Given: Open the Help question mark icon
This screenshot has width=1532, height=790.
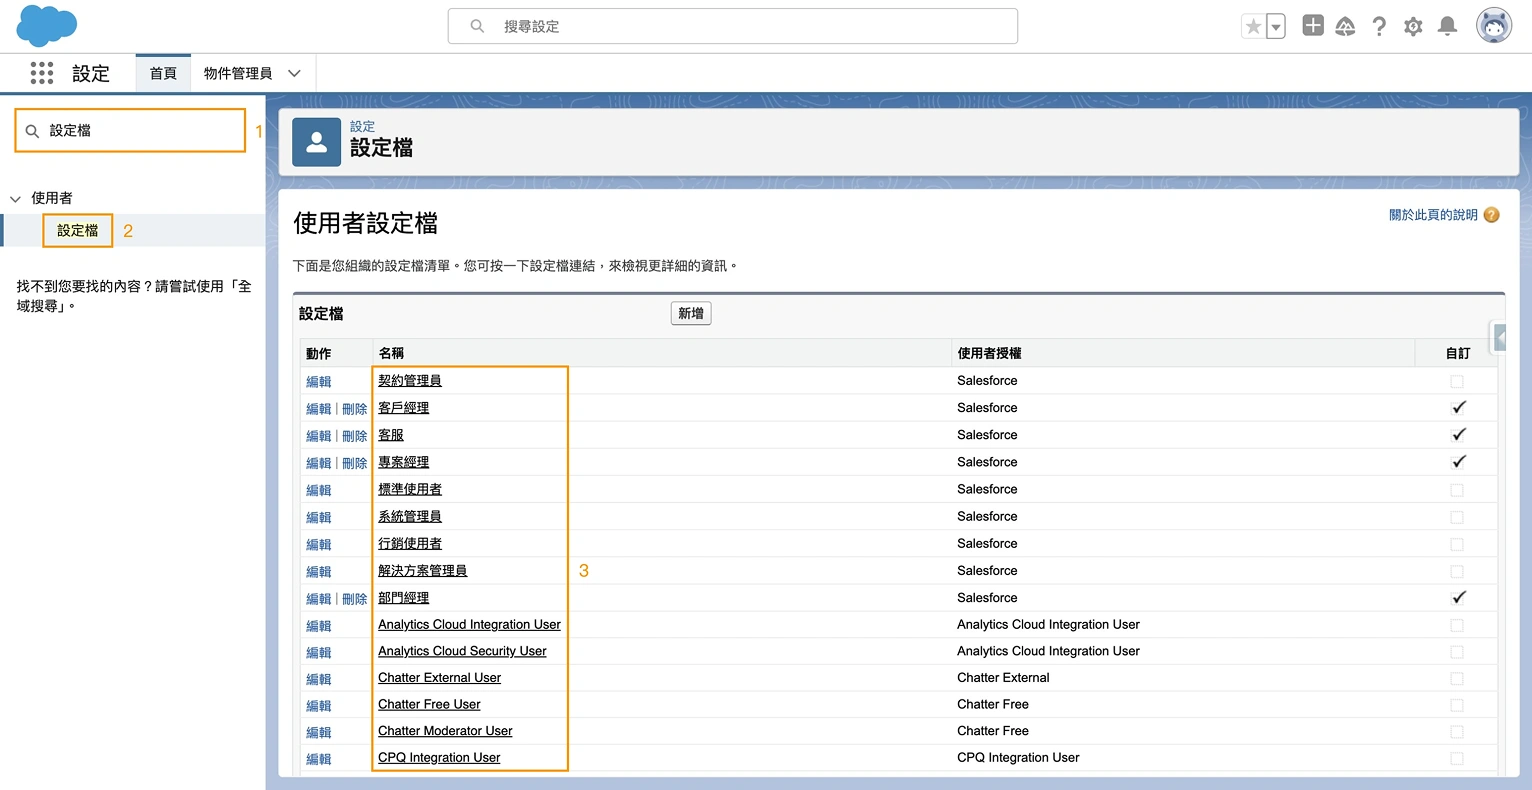Looking at the screenshot, I should tap(1379, 26).
